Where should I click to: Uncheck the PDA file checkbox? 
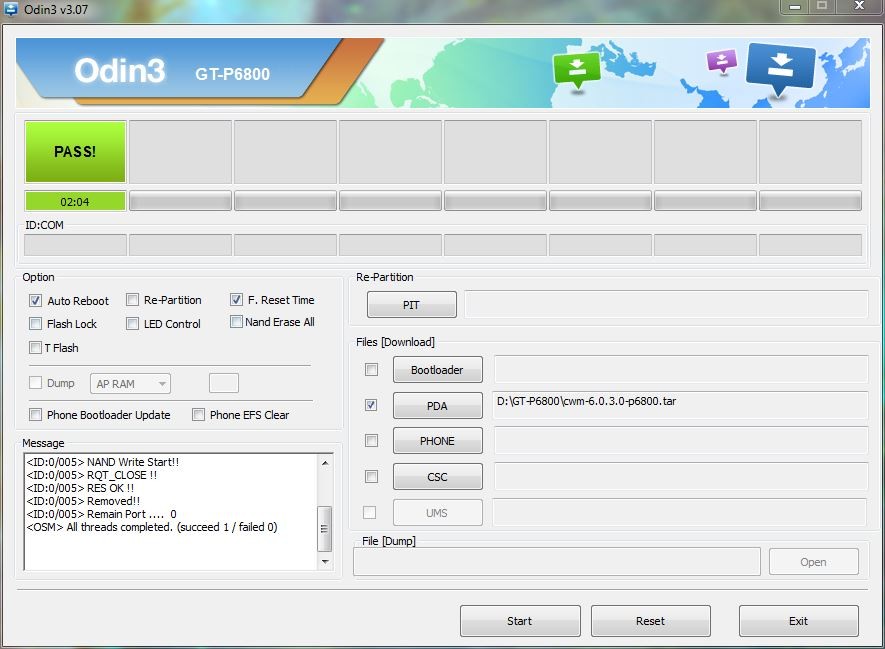[371, 405]
